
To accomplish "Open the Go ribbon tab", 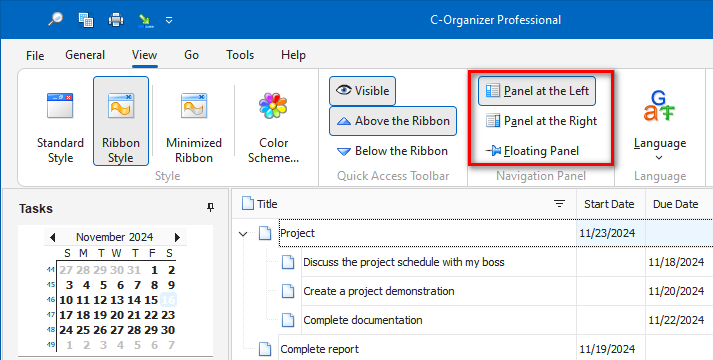I will 191,55.
